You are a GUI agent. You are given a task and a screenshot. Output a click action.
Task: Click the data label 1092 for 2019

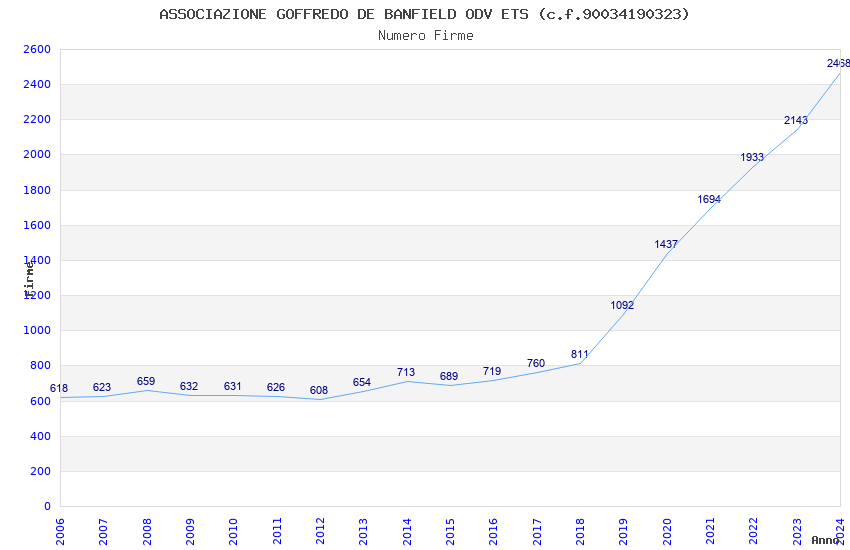(x=622, y=305)
